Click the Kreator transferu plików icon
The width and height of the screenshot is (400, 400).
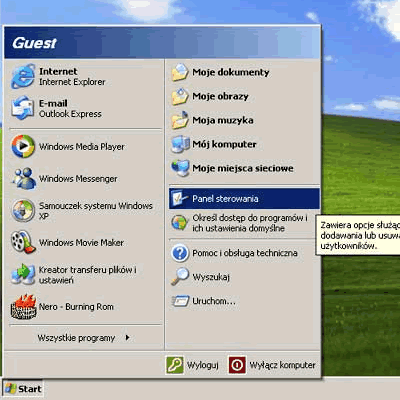tap(23, 274)
